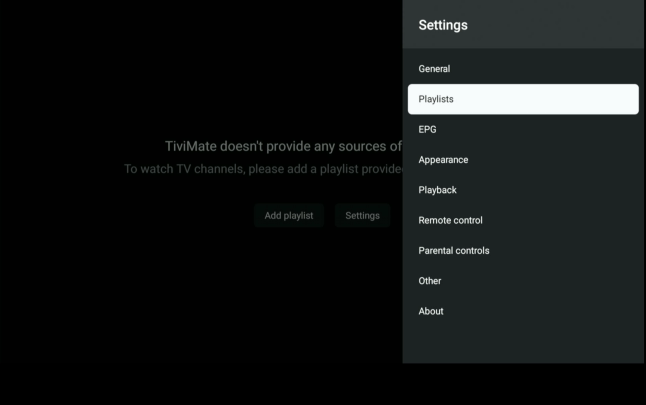This screenshot has height=405, width=646.
Task: Click the Settings panel title text
Action: click(x=443, y=25)
